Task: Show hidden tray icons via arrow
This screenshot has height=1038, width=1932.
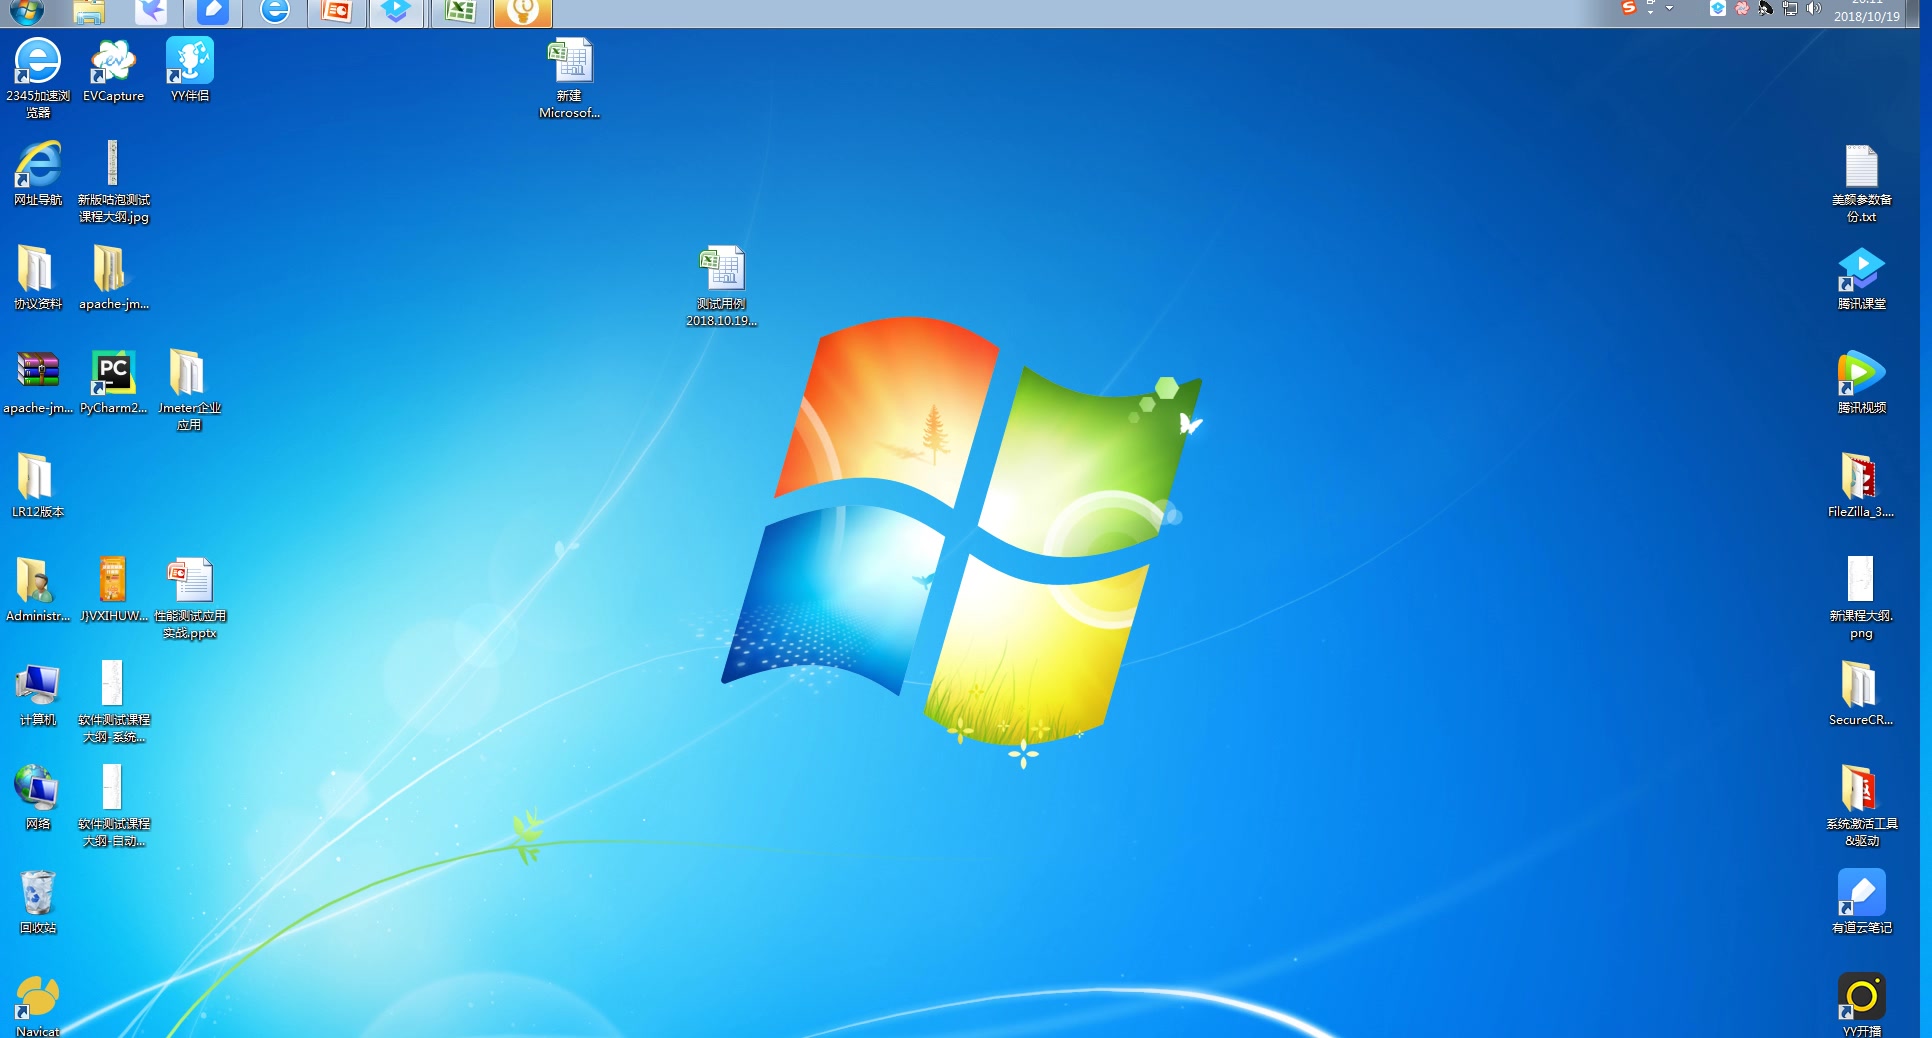Action: tap(1669, 8)
